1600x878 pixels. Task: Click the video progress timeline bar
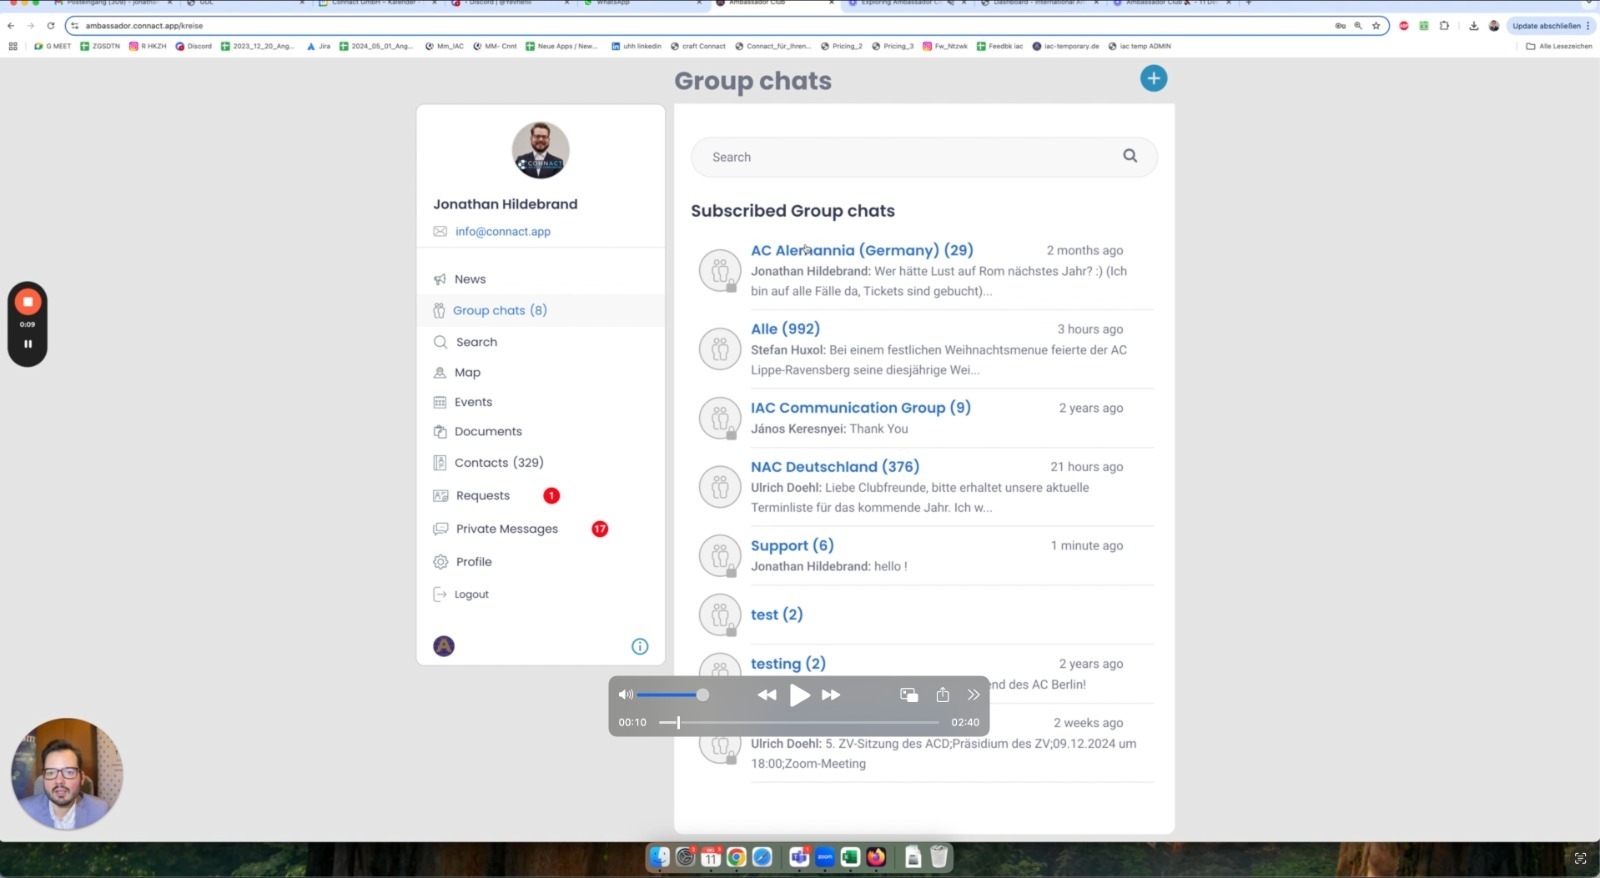coord(798,722)
